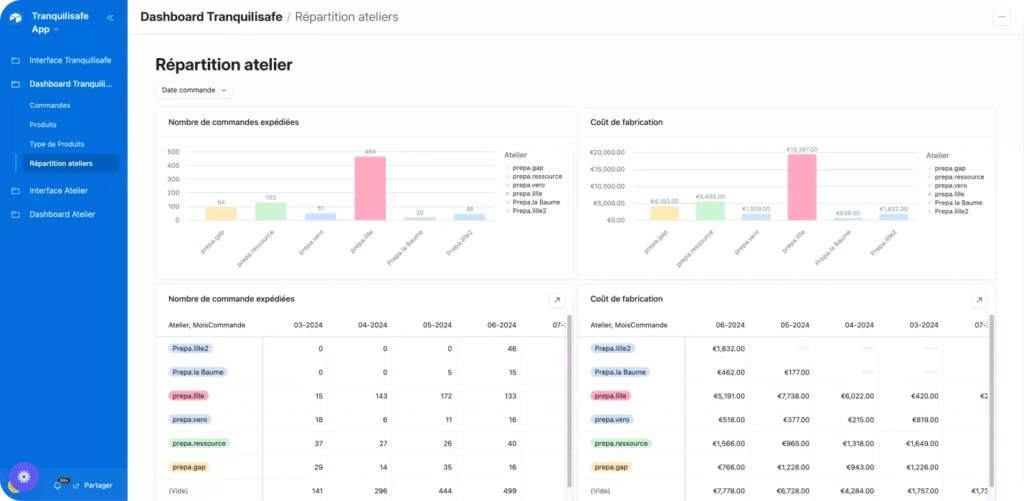Screen dimensions: 1024x501
Task: Click 03-2024 column header in orders table
Action: click(308, 325)
